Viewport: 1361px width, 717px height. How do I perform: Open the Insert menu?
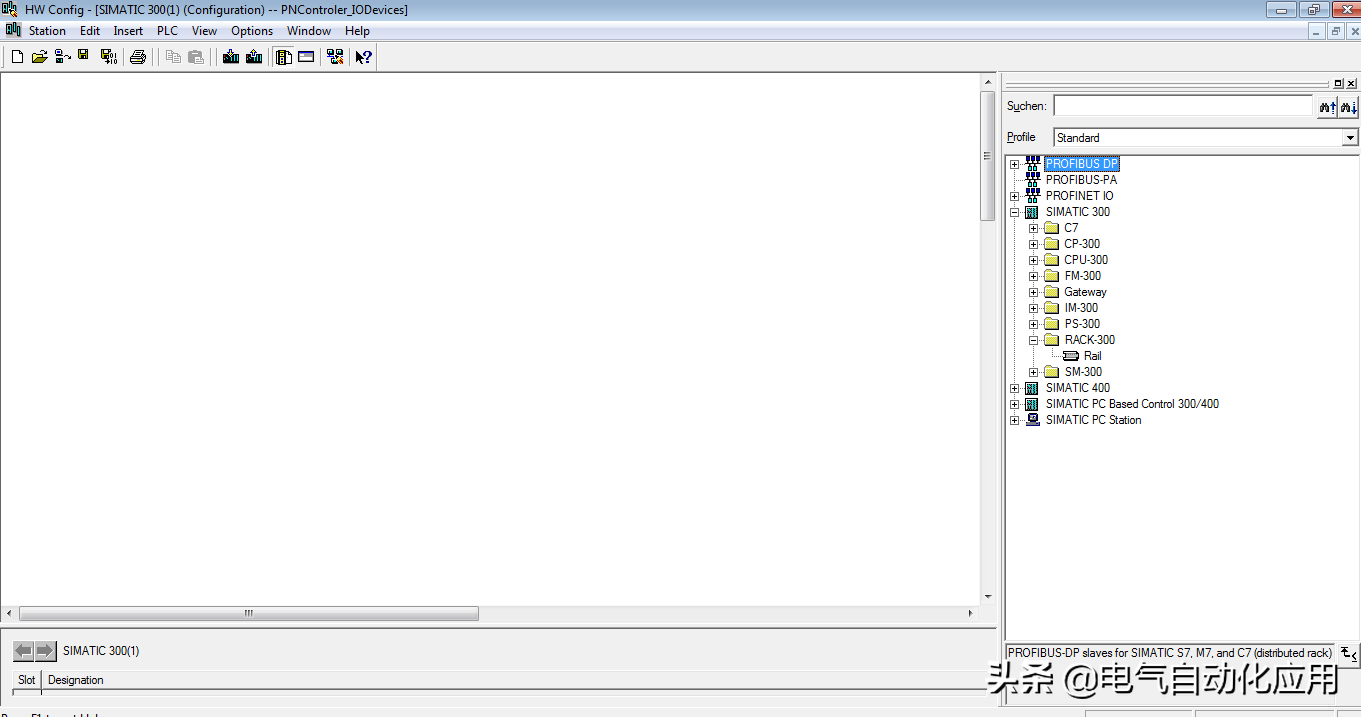[x=128, y=31]
